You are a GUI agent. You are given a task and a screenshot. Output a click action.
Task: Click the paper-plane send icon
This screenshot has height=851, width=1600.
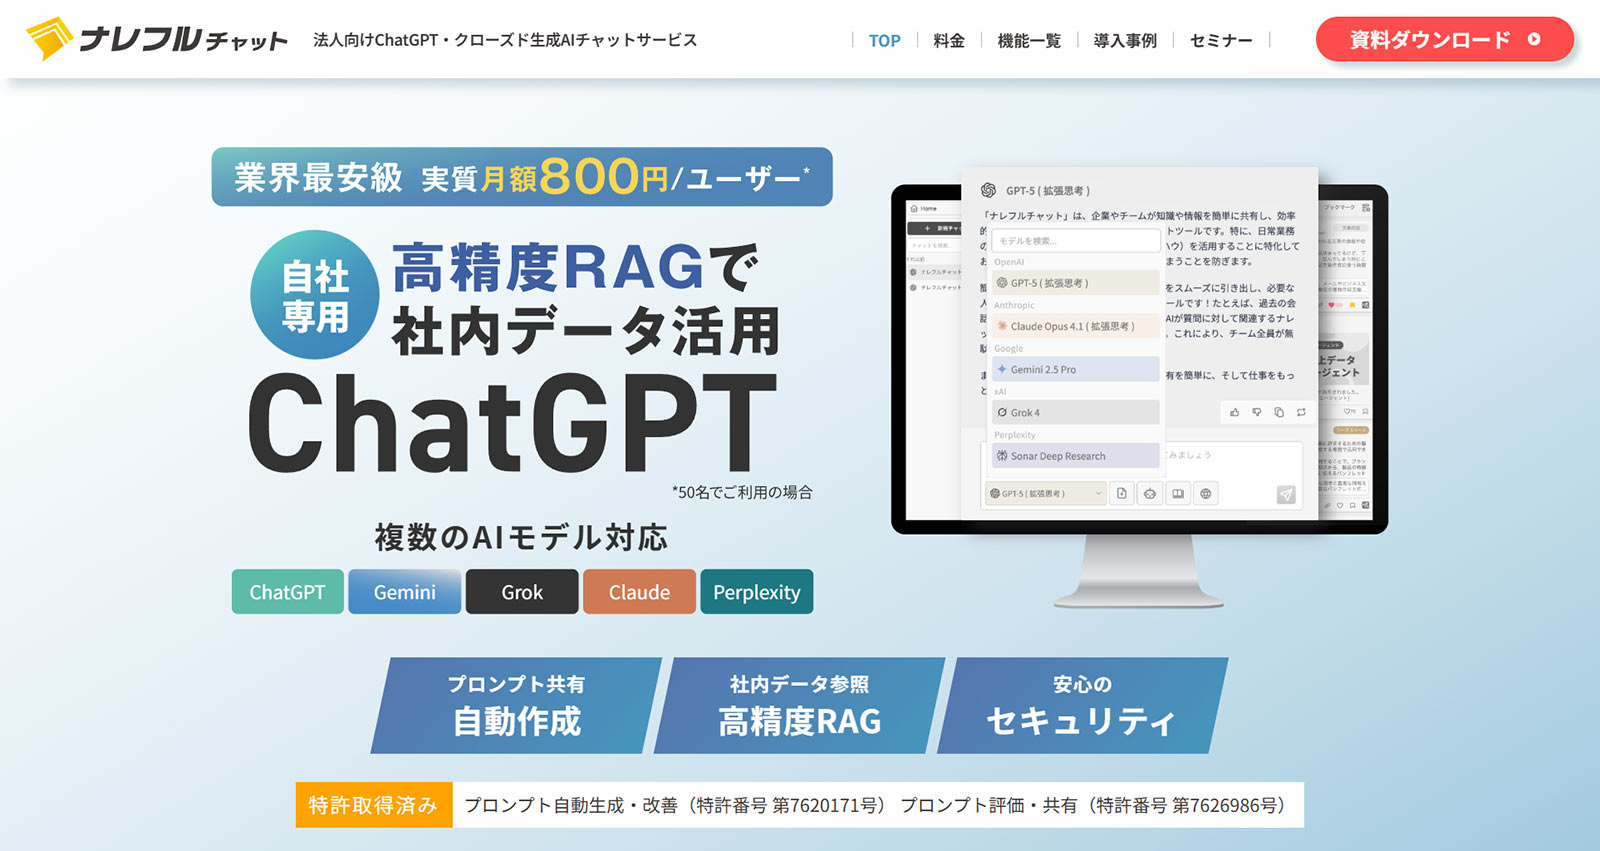click(x=1286, y=494)
